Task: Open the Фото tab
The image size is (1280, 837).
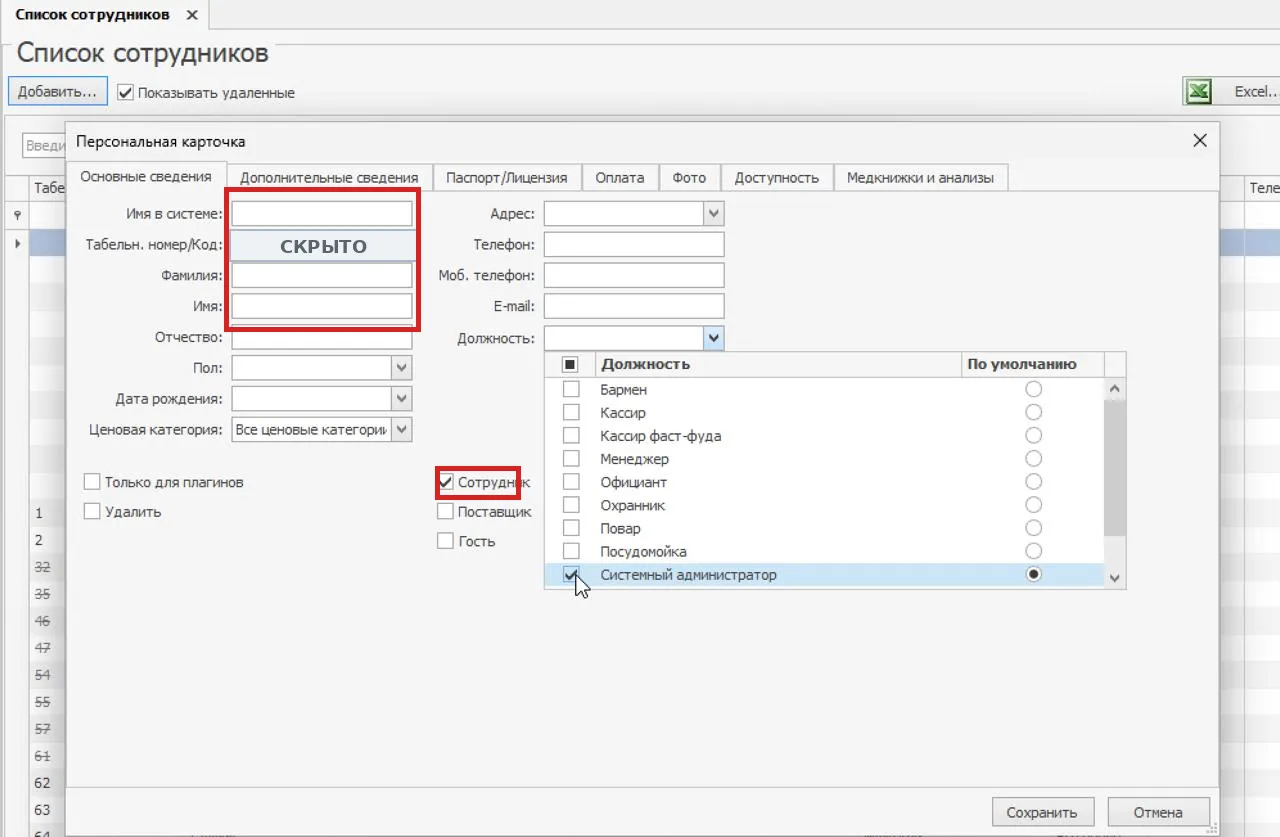Action: click(689, 178)
